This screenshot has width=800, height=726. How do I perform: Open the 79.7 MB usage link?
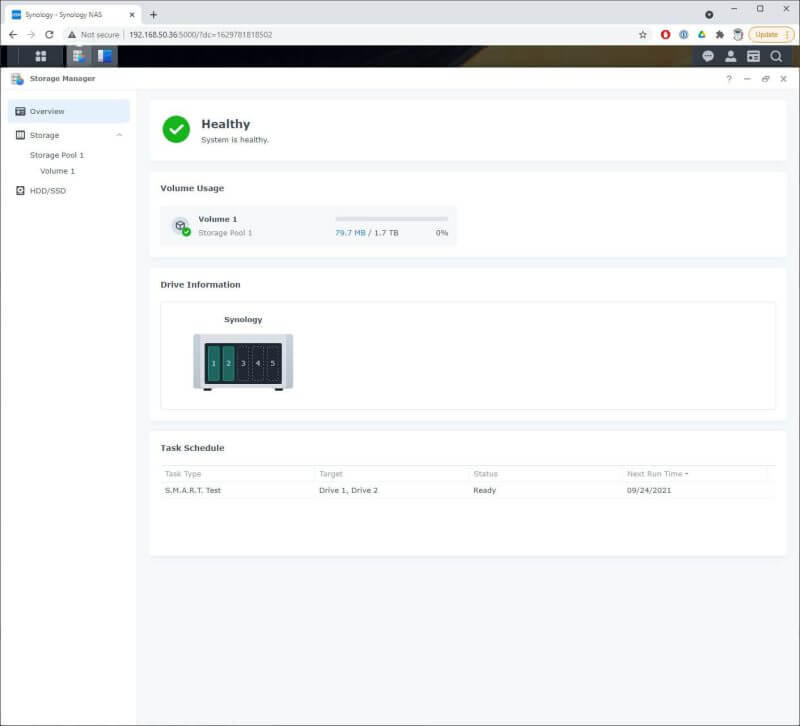350,232
